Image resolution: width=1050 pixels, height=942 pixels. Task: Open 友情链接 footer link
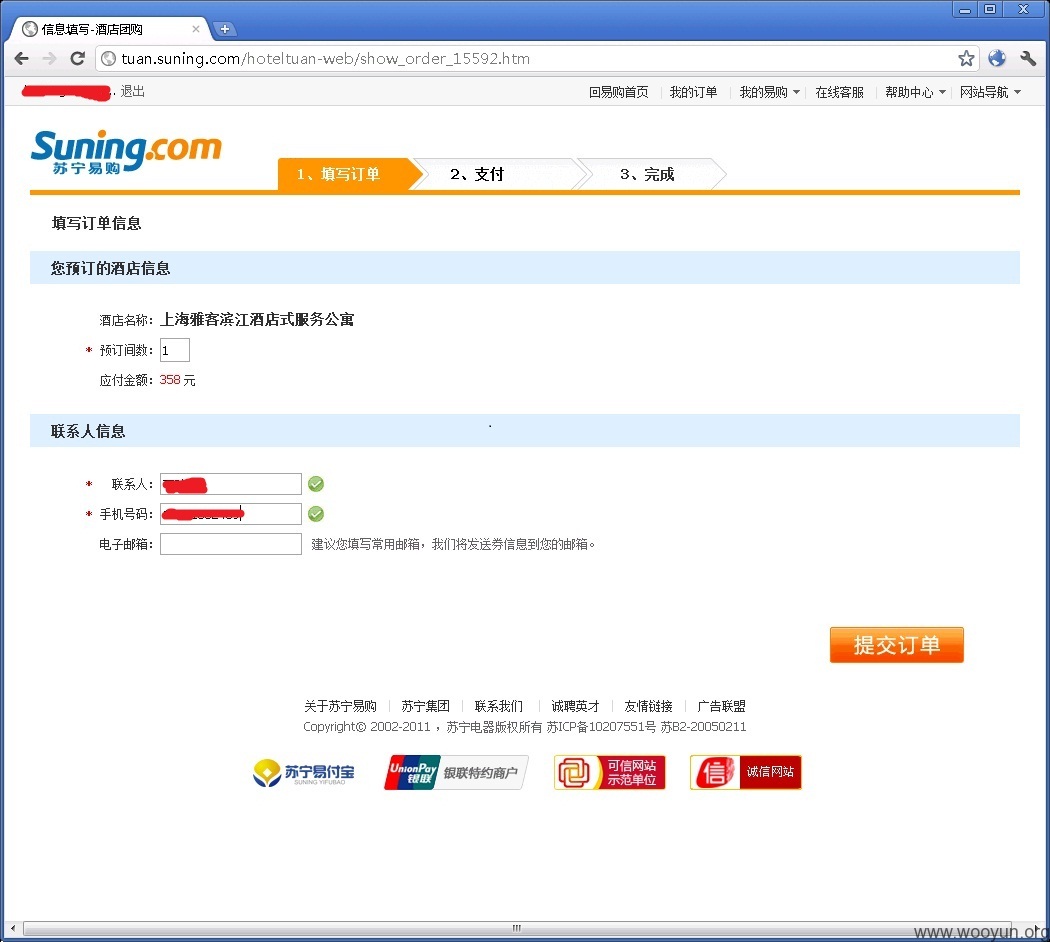(648, 706)
